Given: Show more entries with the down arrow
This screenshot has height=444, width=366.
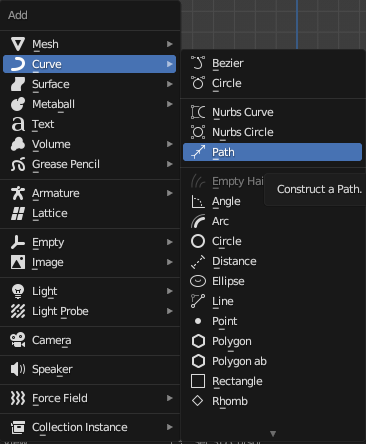Looking at the screenshot, I should tap(273, 434).
